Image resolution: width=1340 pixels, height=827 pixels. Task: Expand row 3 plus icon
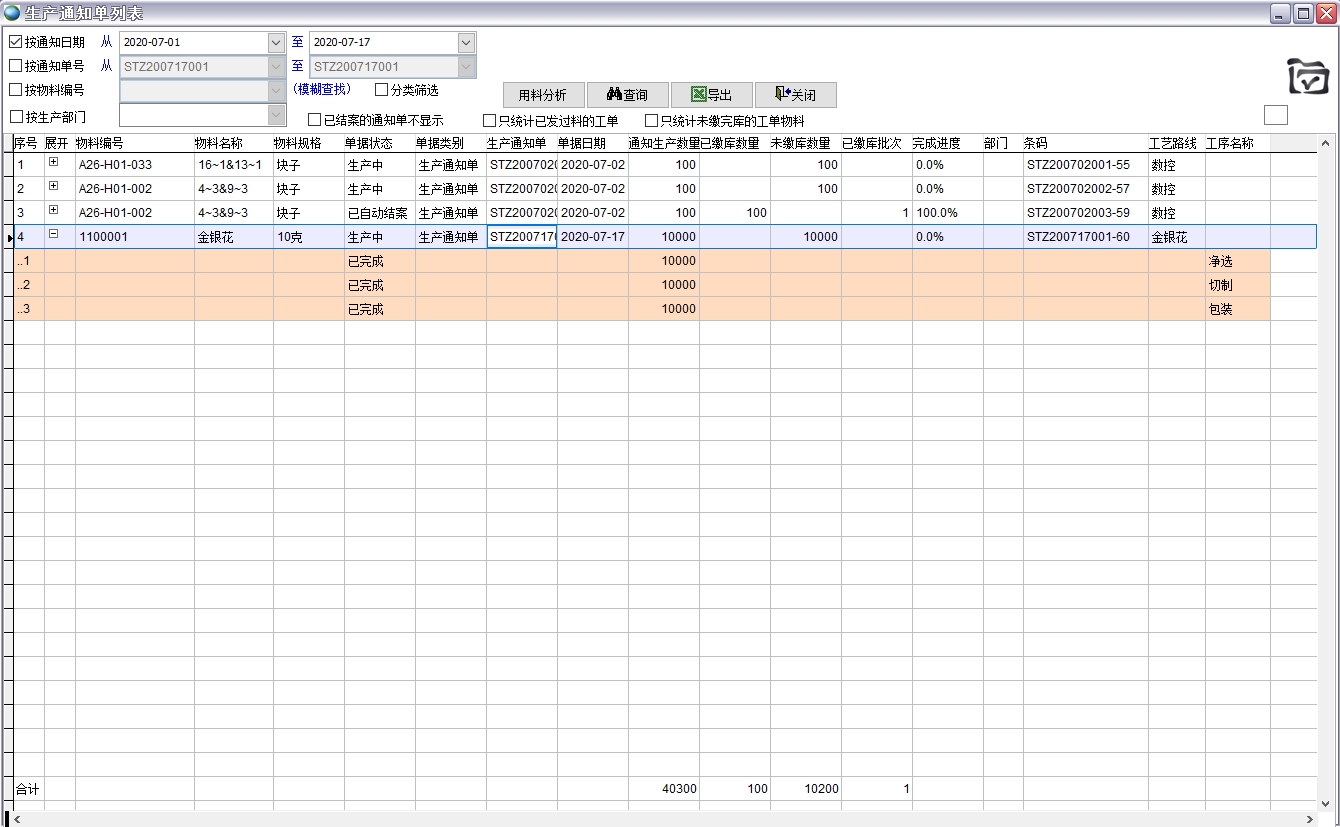(x=54, y=211)
